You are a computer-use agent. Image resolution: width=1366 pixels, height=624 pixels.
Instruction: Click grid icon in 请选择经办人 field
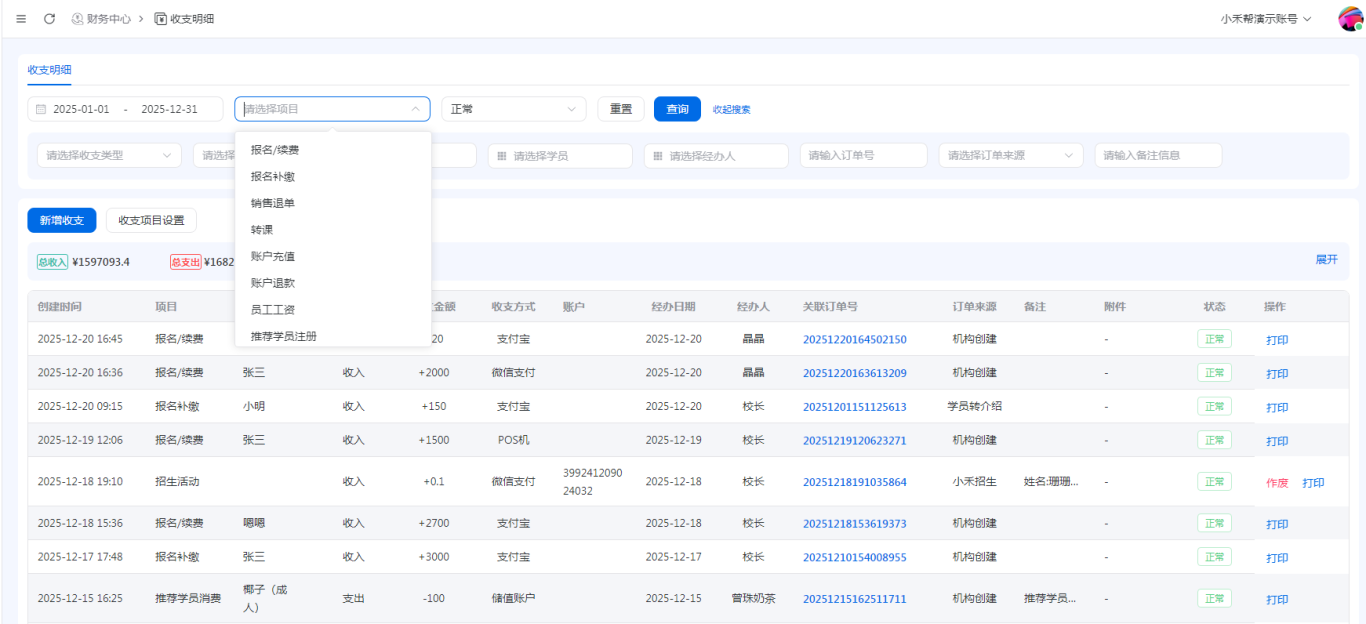point(658,156)
